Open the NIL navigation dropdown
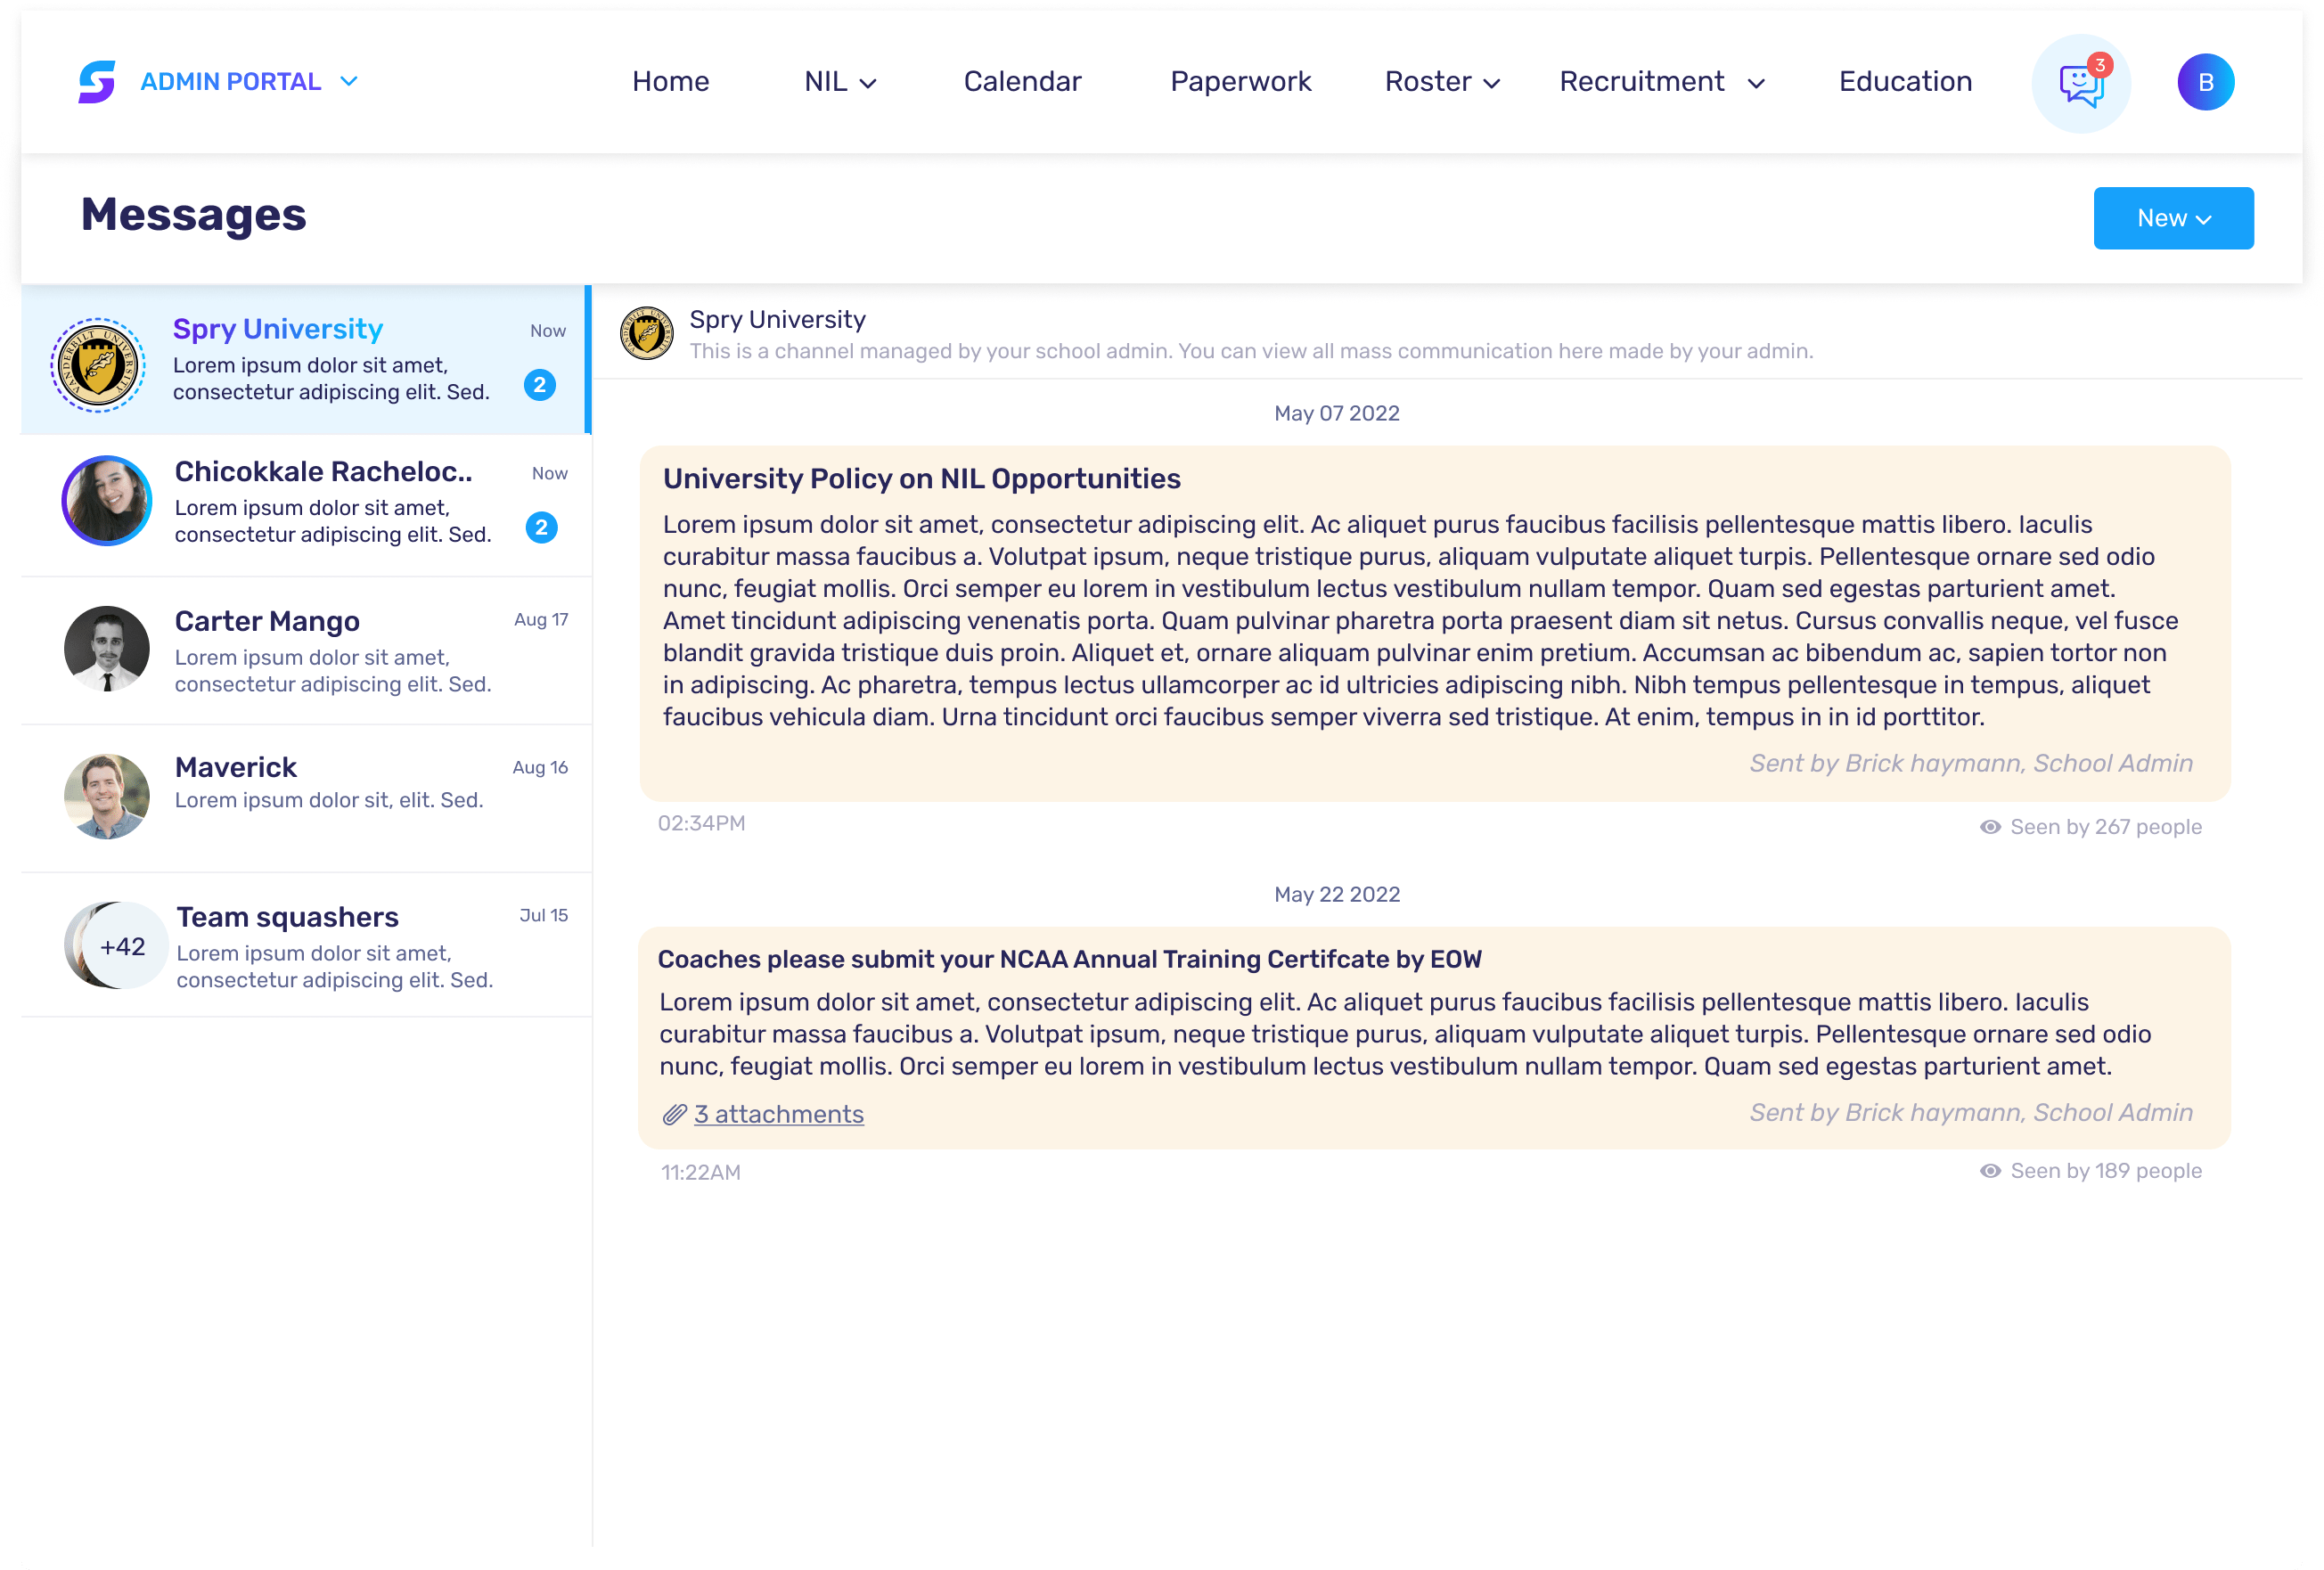This screenshot has height=1570, width=2324. point(839,82)
